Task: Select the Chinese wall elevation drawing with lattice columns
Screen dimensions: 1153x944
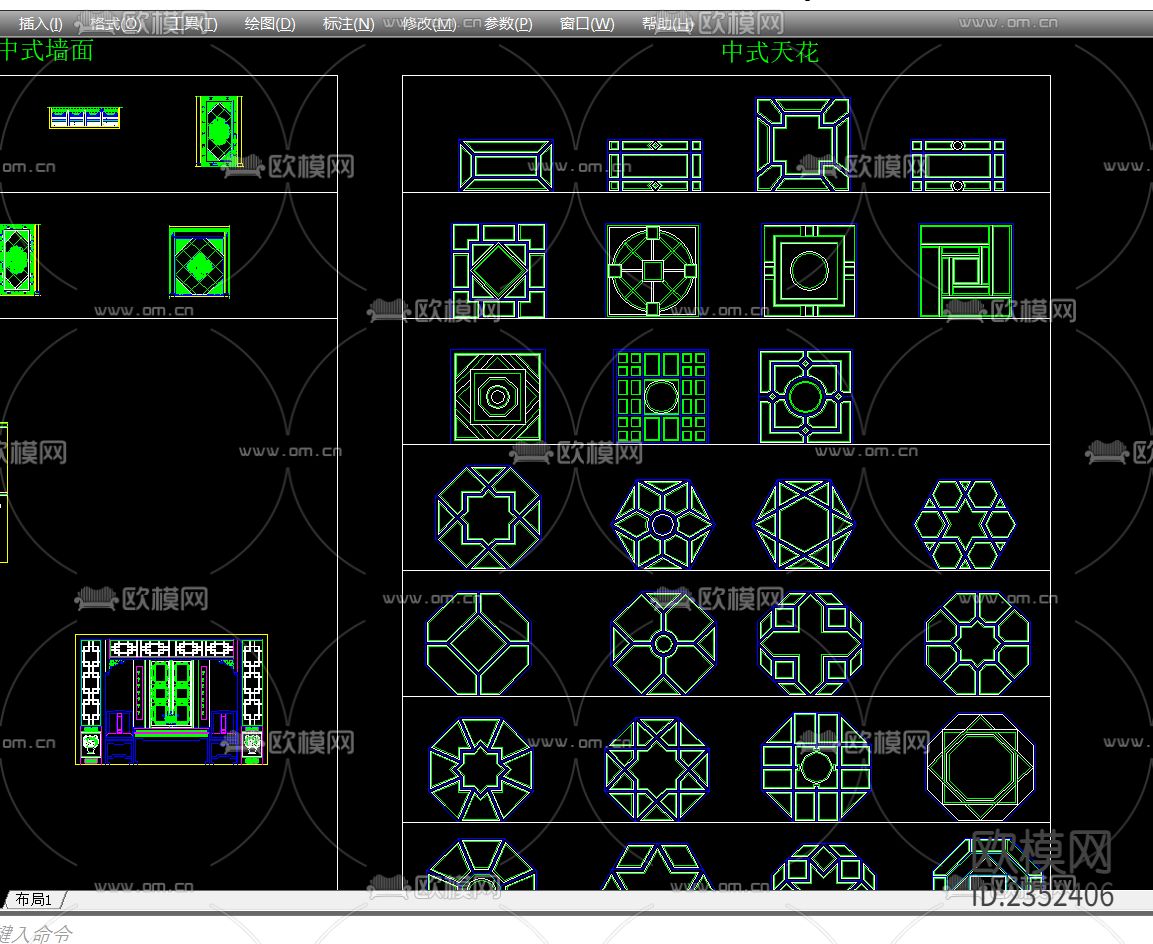Action: click(x=171, y=700)
